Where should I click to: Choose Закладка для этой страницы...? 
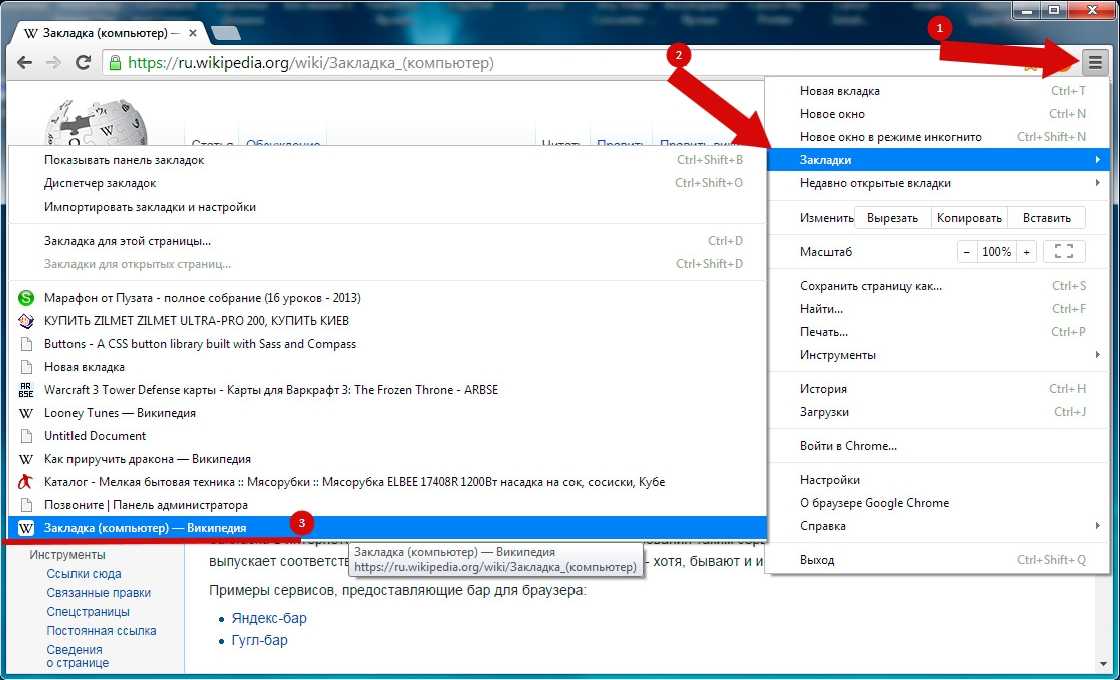387,241
